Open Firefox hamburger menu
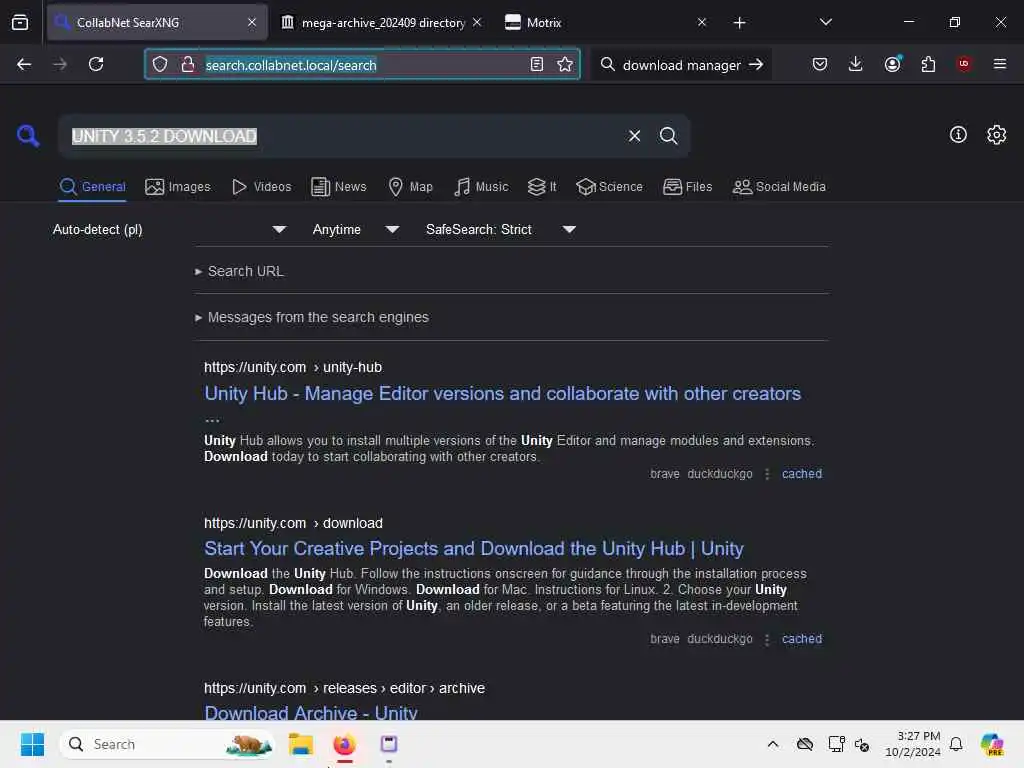 tap(999, 64)
